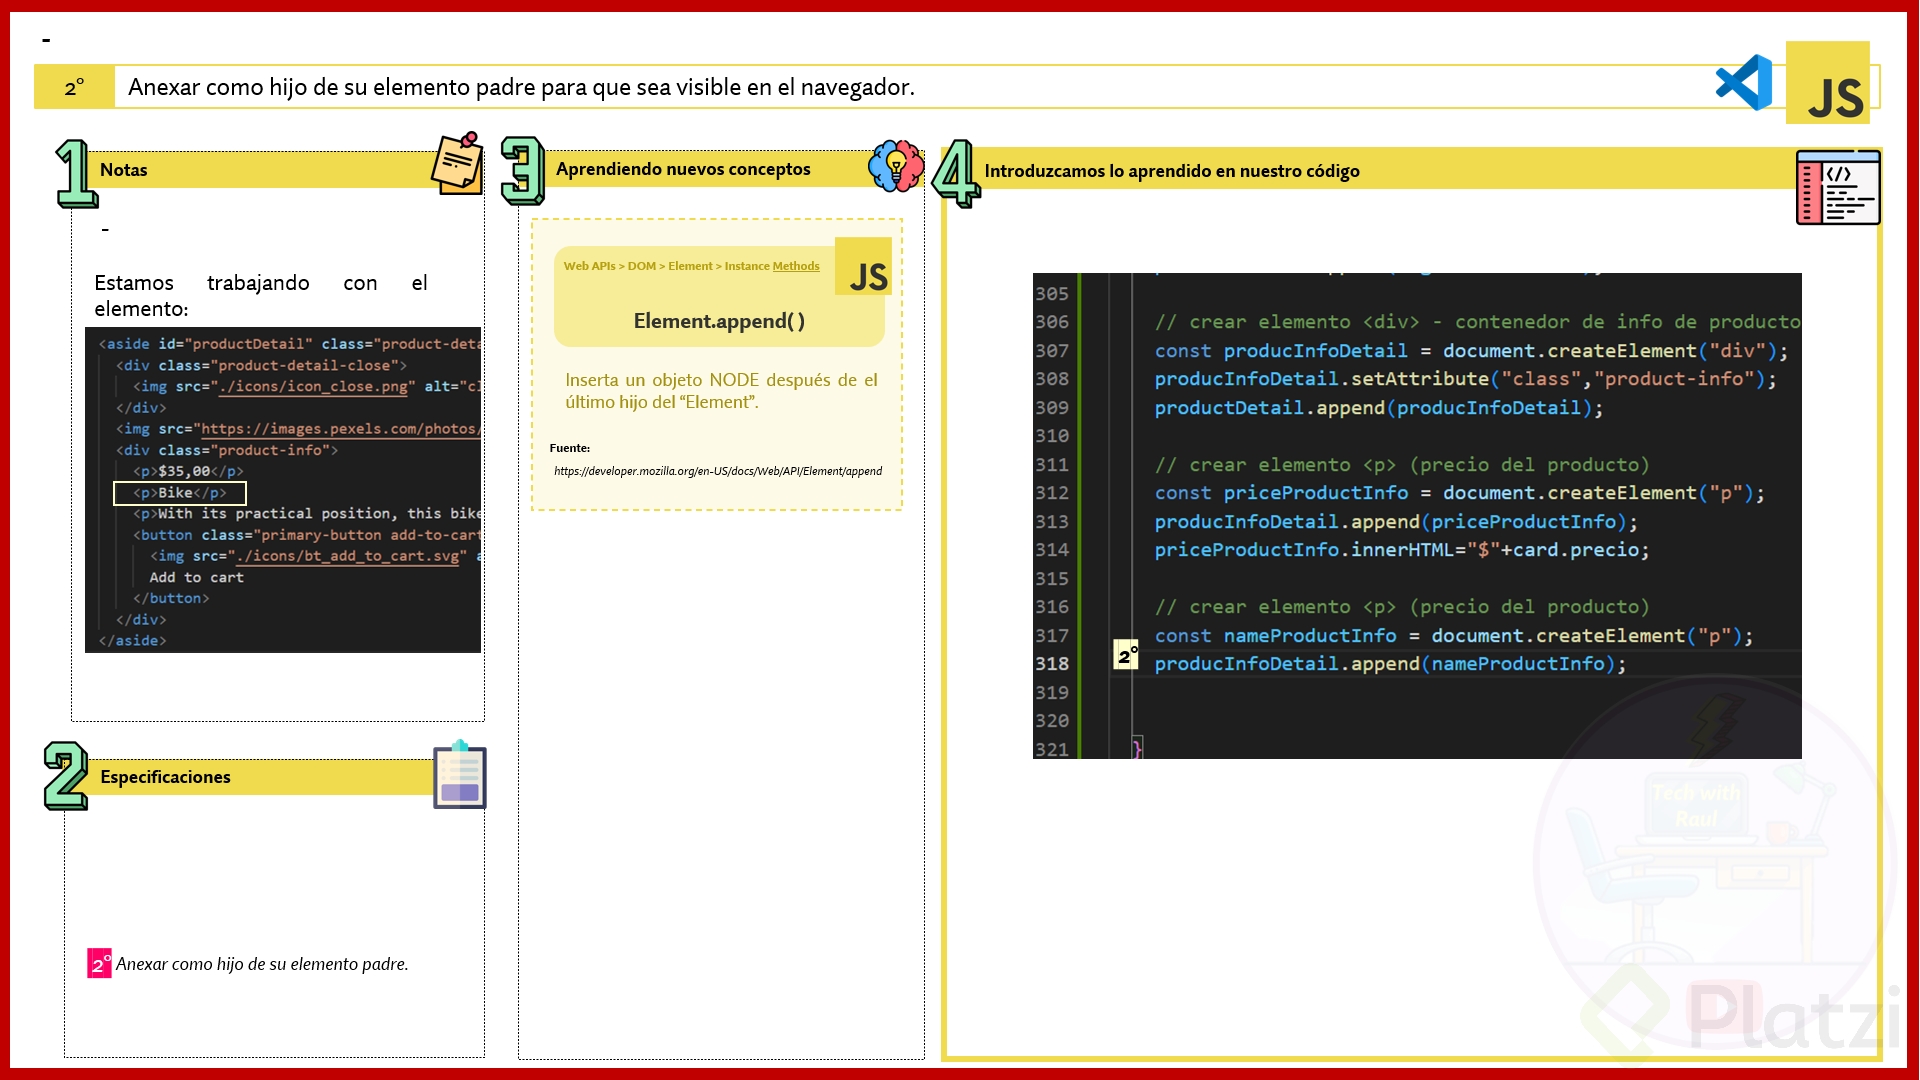Open the Methods link in the breadcrumb
The image size is (1920, 1080).
(796, 266)
